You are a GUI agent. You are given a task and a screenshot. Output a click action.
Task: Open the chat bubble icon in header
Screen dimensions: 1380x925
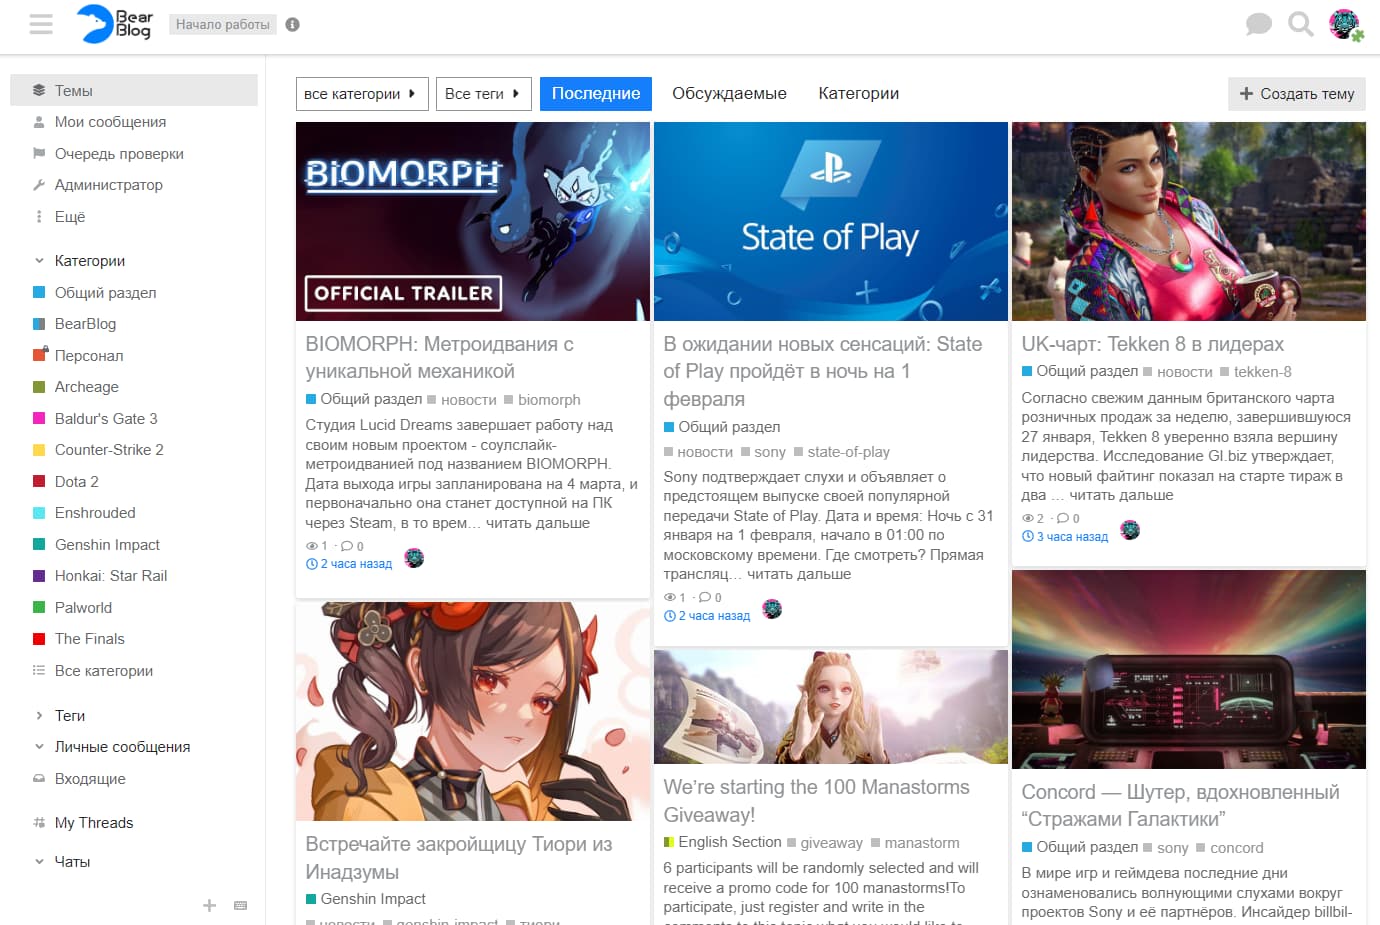tap(1258, 24)
